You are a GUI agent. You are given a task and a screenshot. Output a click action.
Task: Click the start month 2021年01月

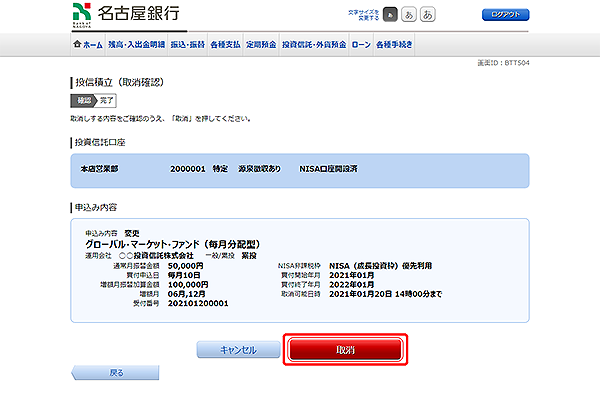tap(352, 275)
